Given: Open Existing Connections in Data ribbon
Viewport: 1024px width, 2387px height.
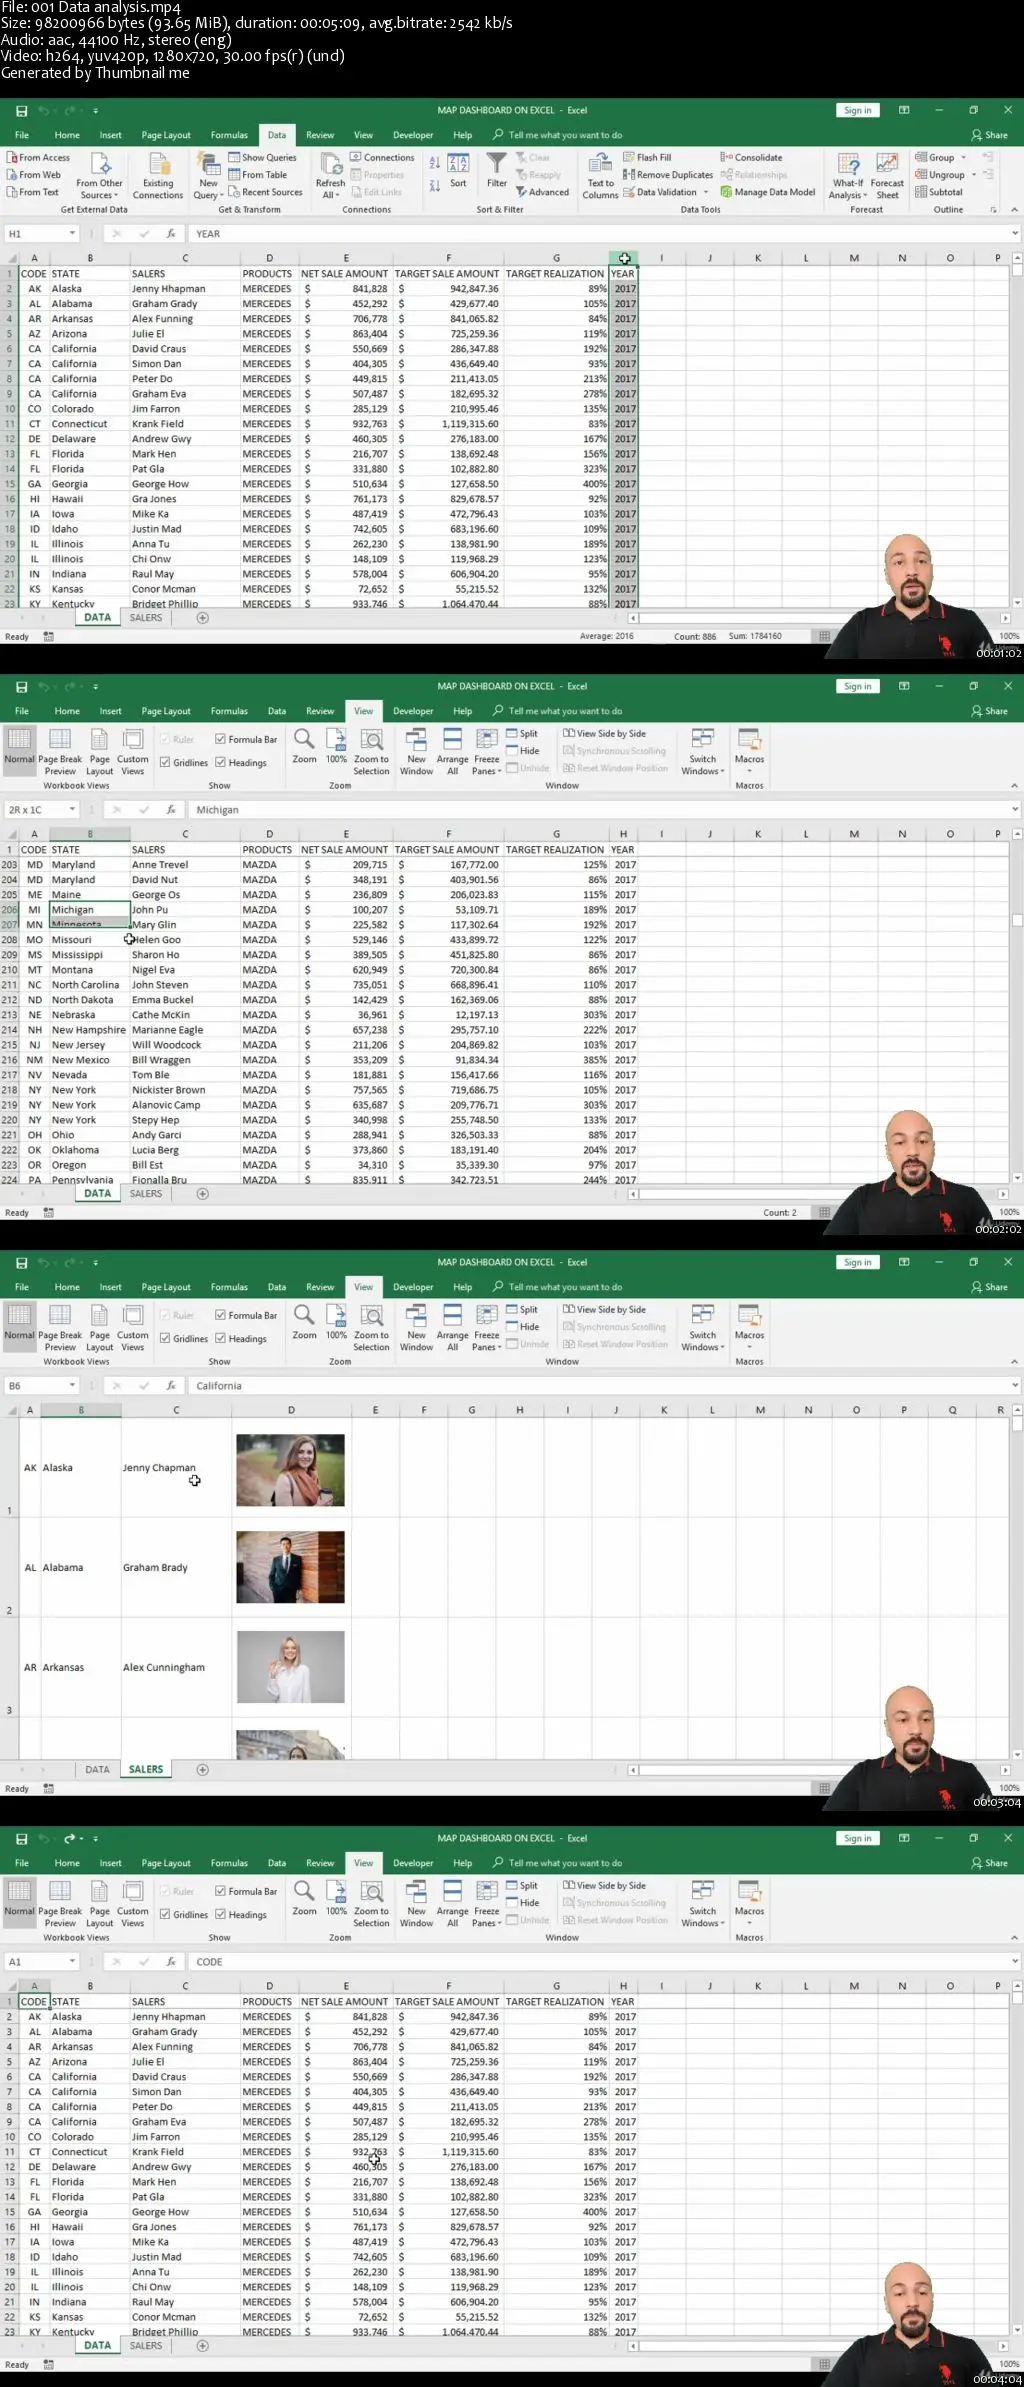Looking at the screenshot, I should point(158,175).
